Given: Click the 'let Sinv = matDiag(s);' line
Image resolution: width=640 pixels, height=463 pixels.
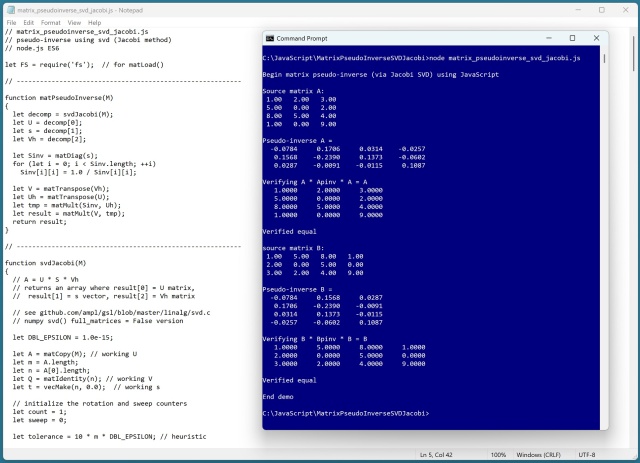Looking at the screenshot, I should pos(55,156).
